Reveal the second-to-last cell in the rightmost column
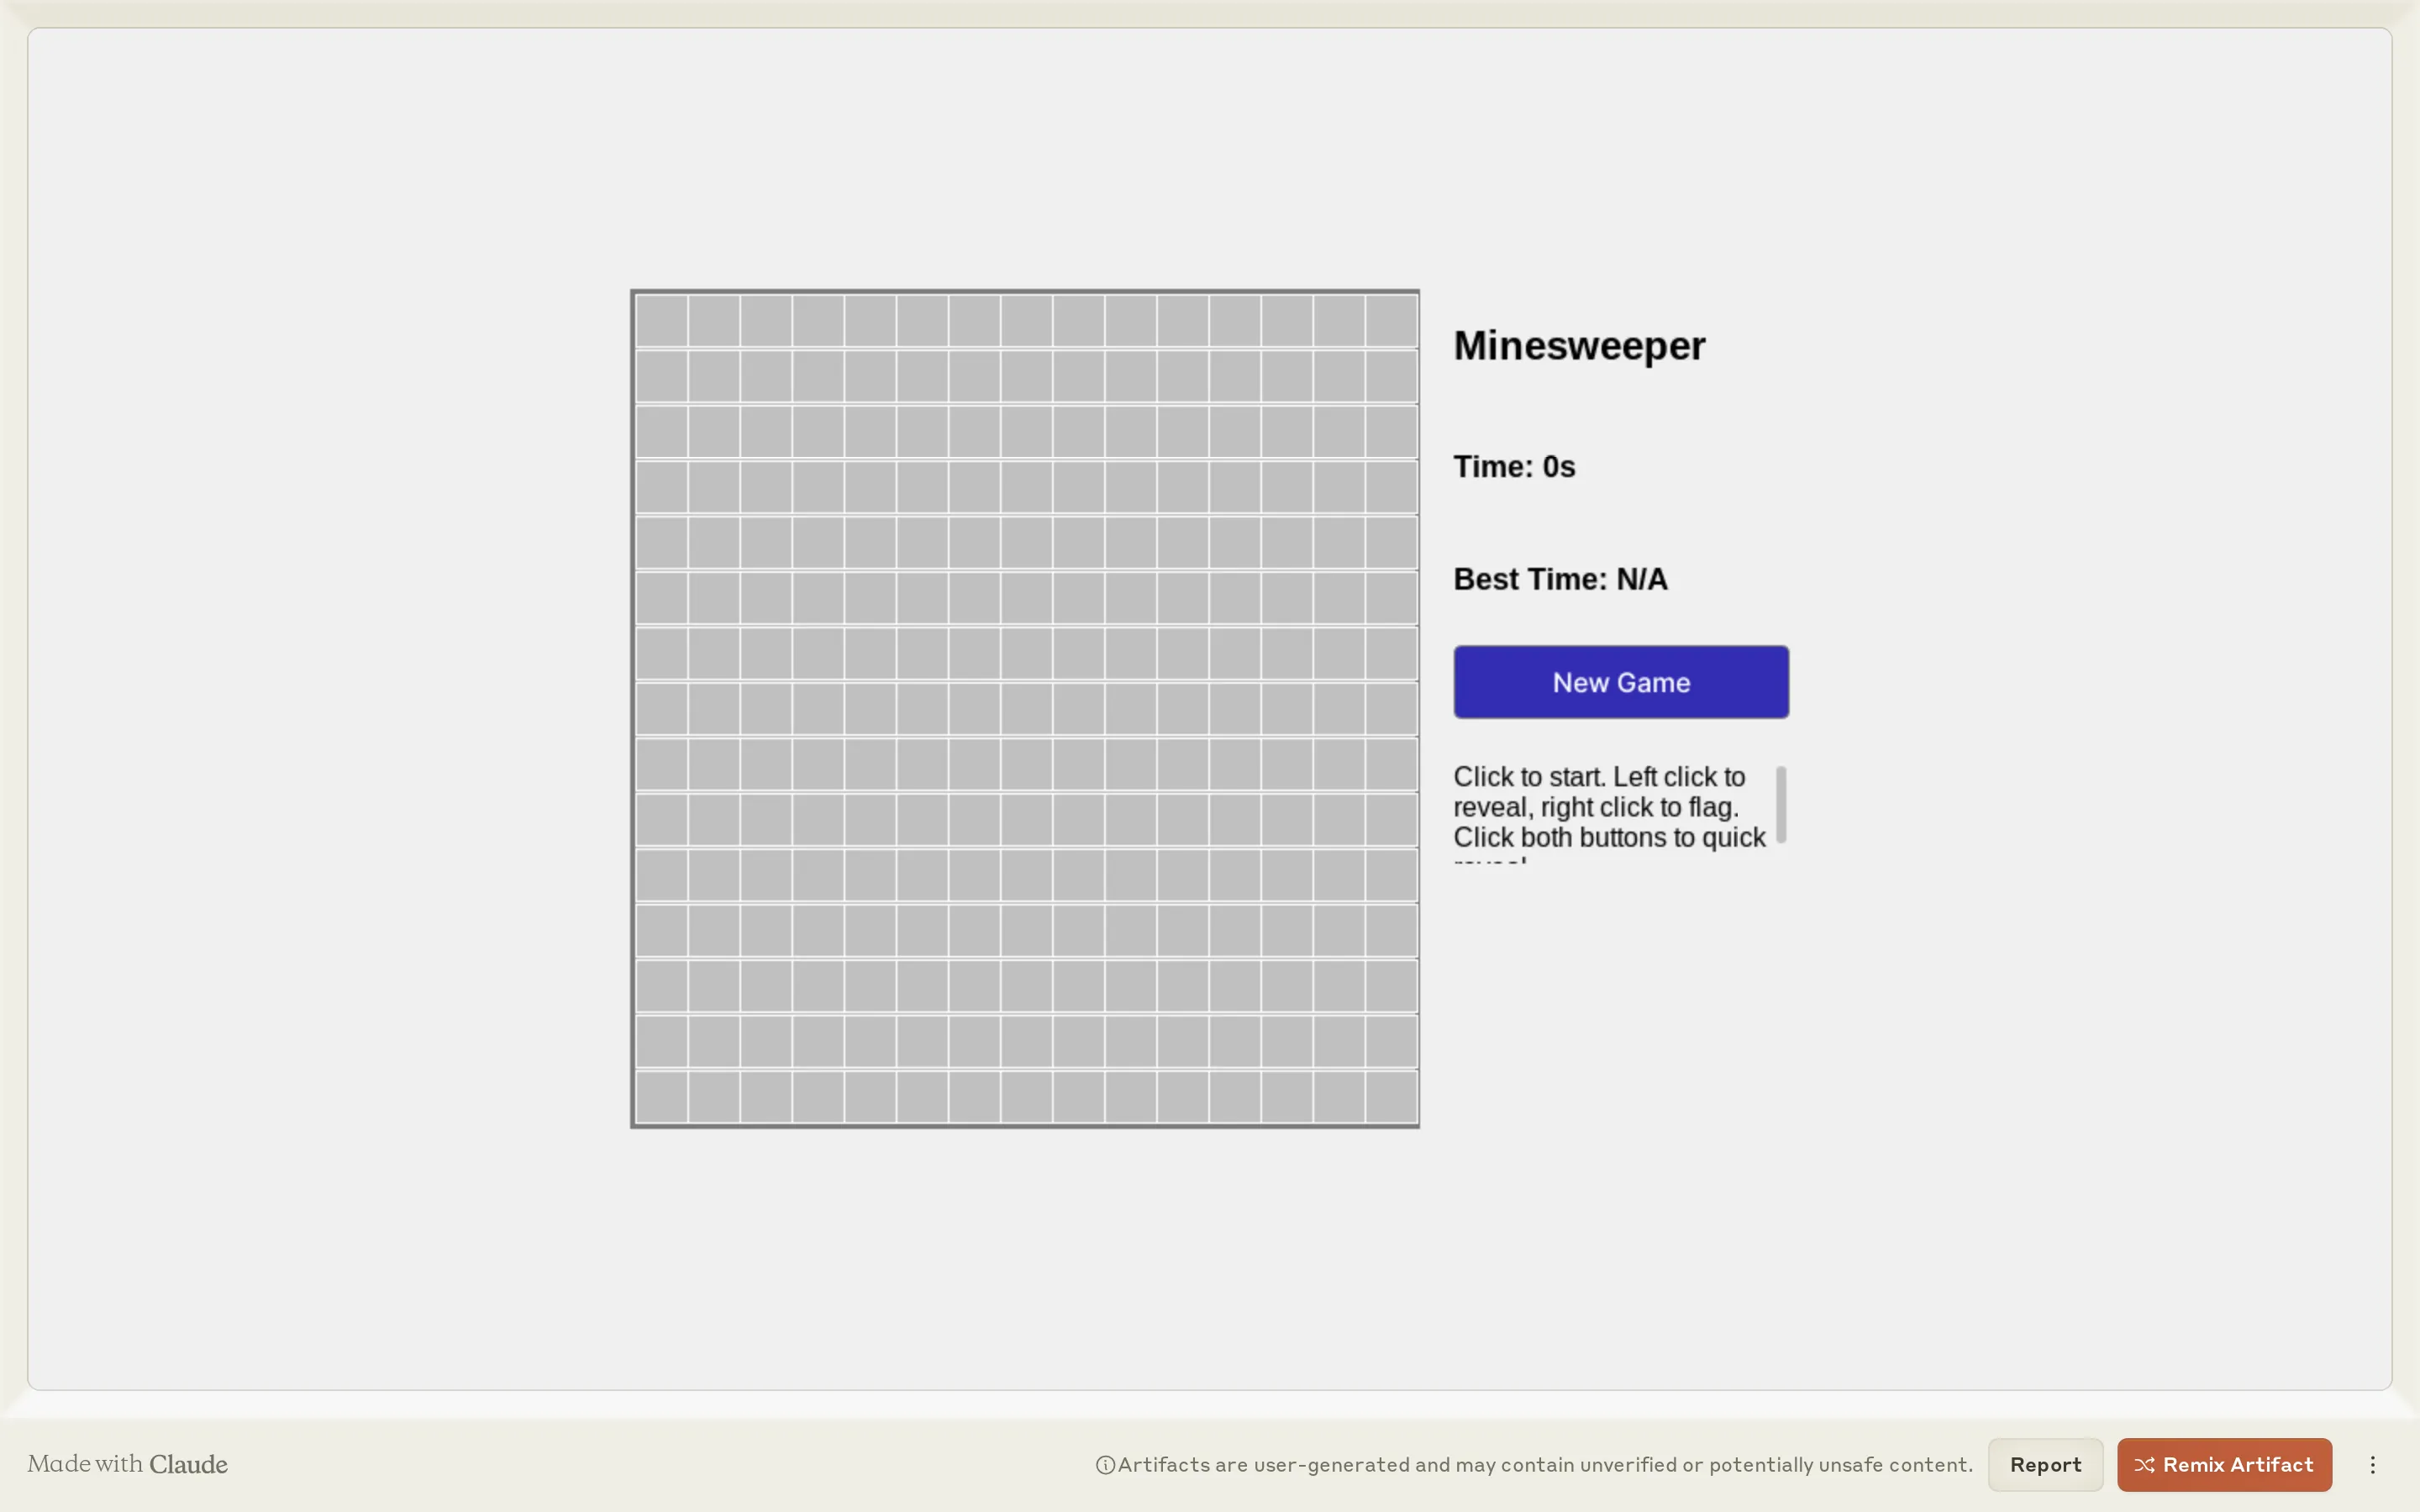This screenshot has width=2420, height=1512. [x=1391, y=1042]
